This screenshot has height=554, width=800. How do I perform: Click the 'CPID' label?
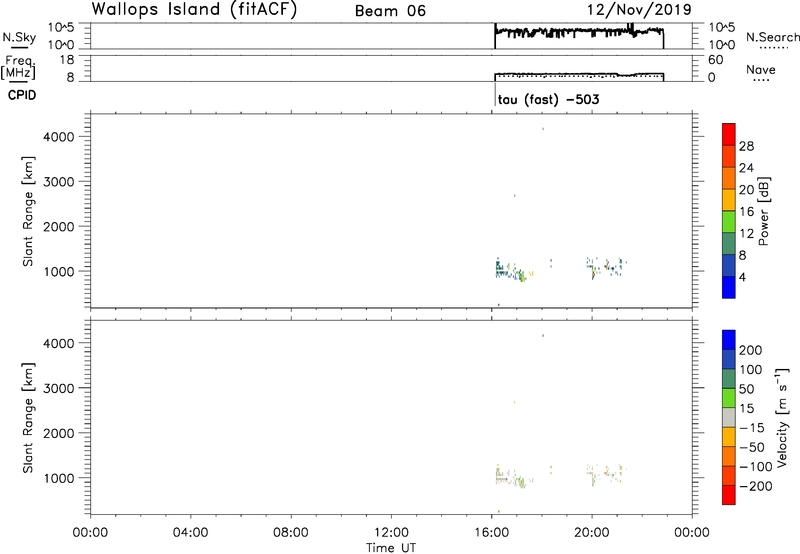(x=22, y=95)
